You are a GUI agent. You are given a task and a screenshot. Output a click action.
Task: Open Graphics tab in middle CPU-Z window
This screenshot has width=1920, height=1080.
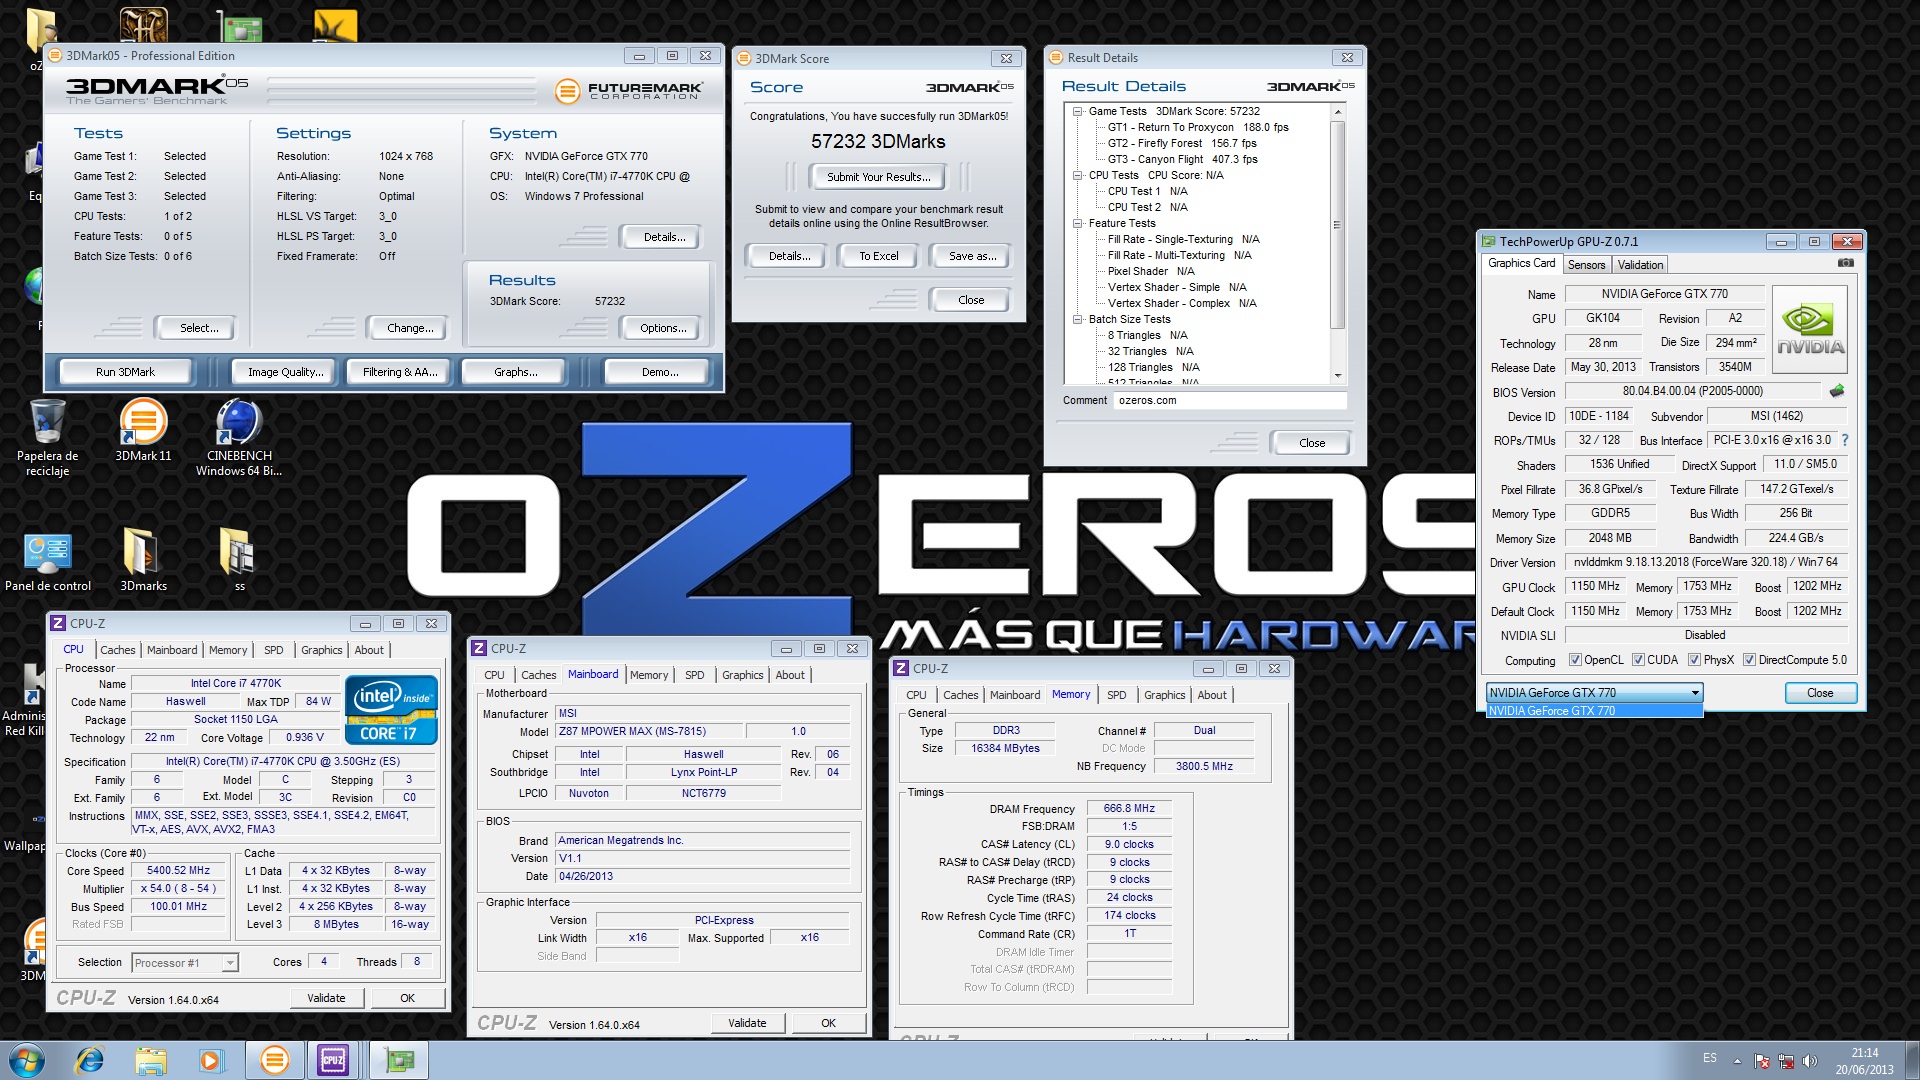click(742, 675)
